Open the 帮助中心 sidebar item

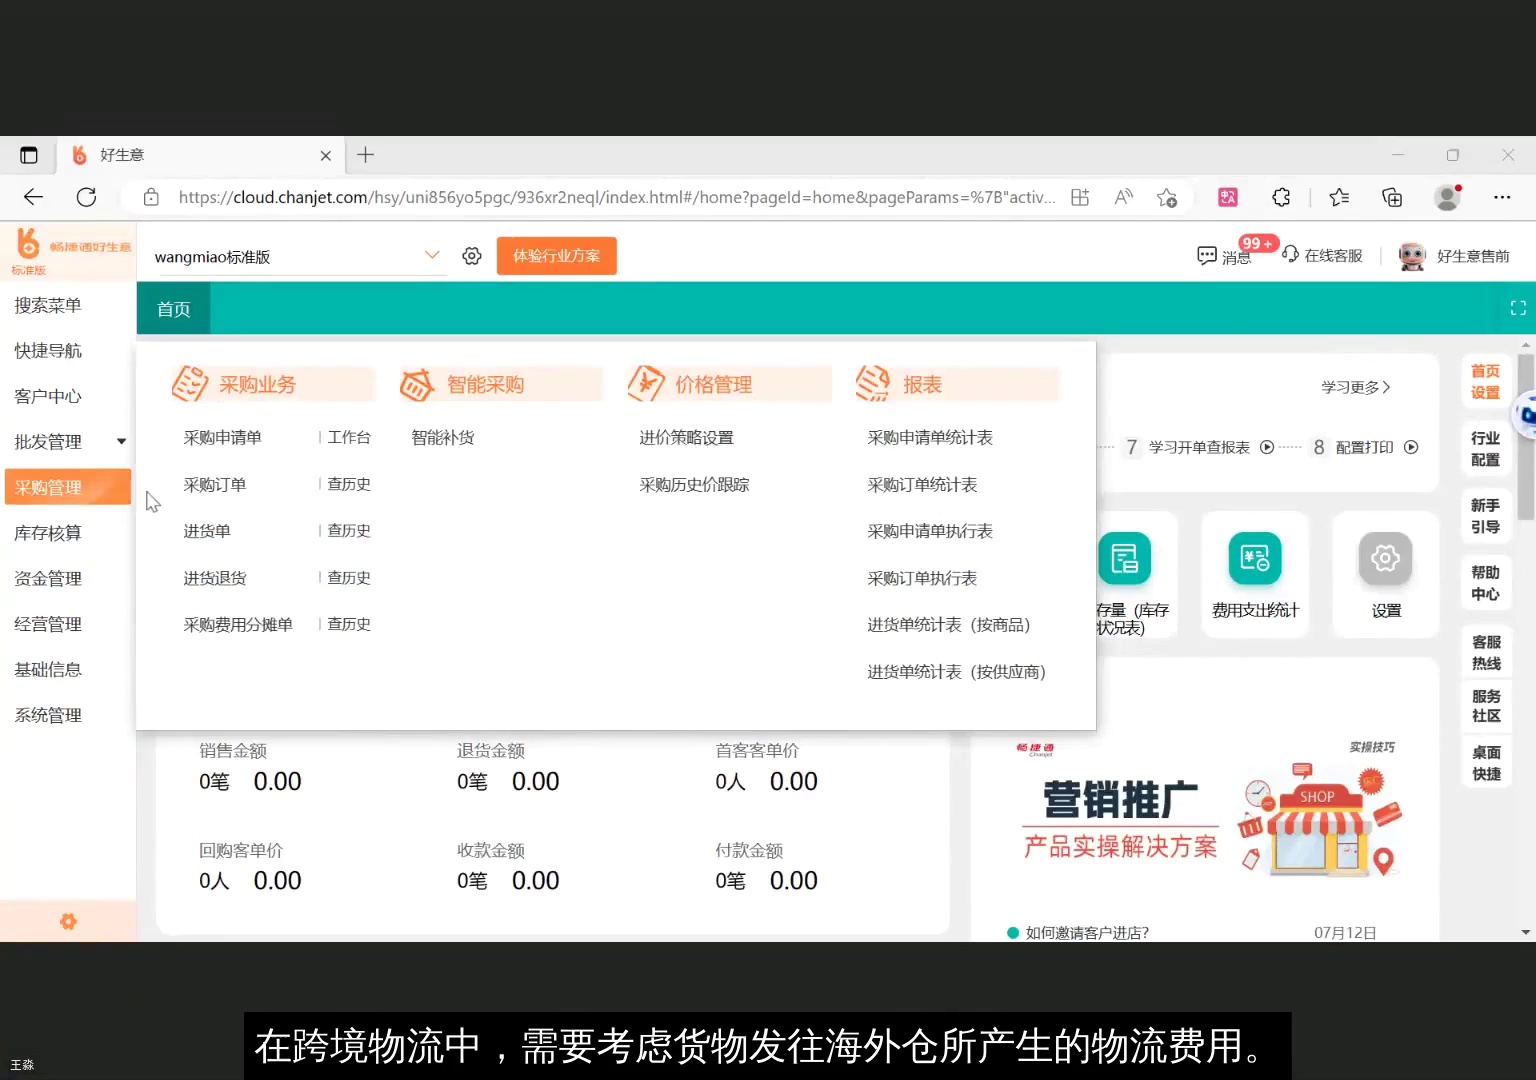coord(1485,582)
